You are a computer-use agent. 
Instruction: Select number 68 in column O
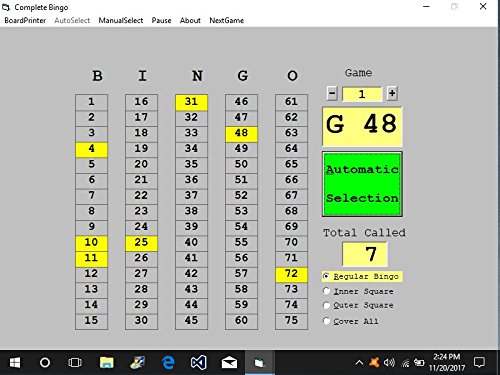291,212
